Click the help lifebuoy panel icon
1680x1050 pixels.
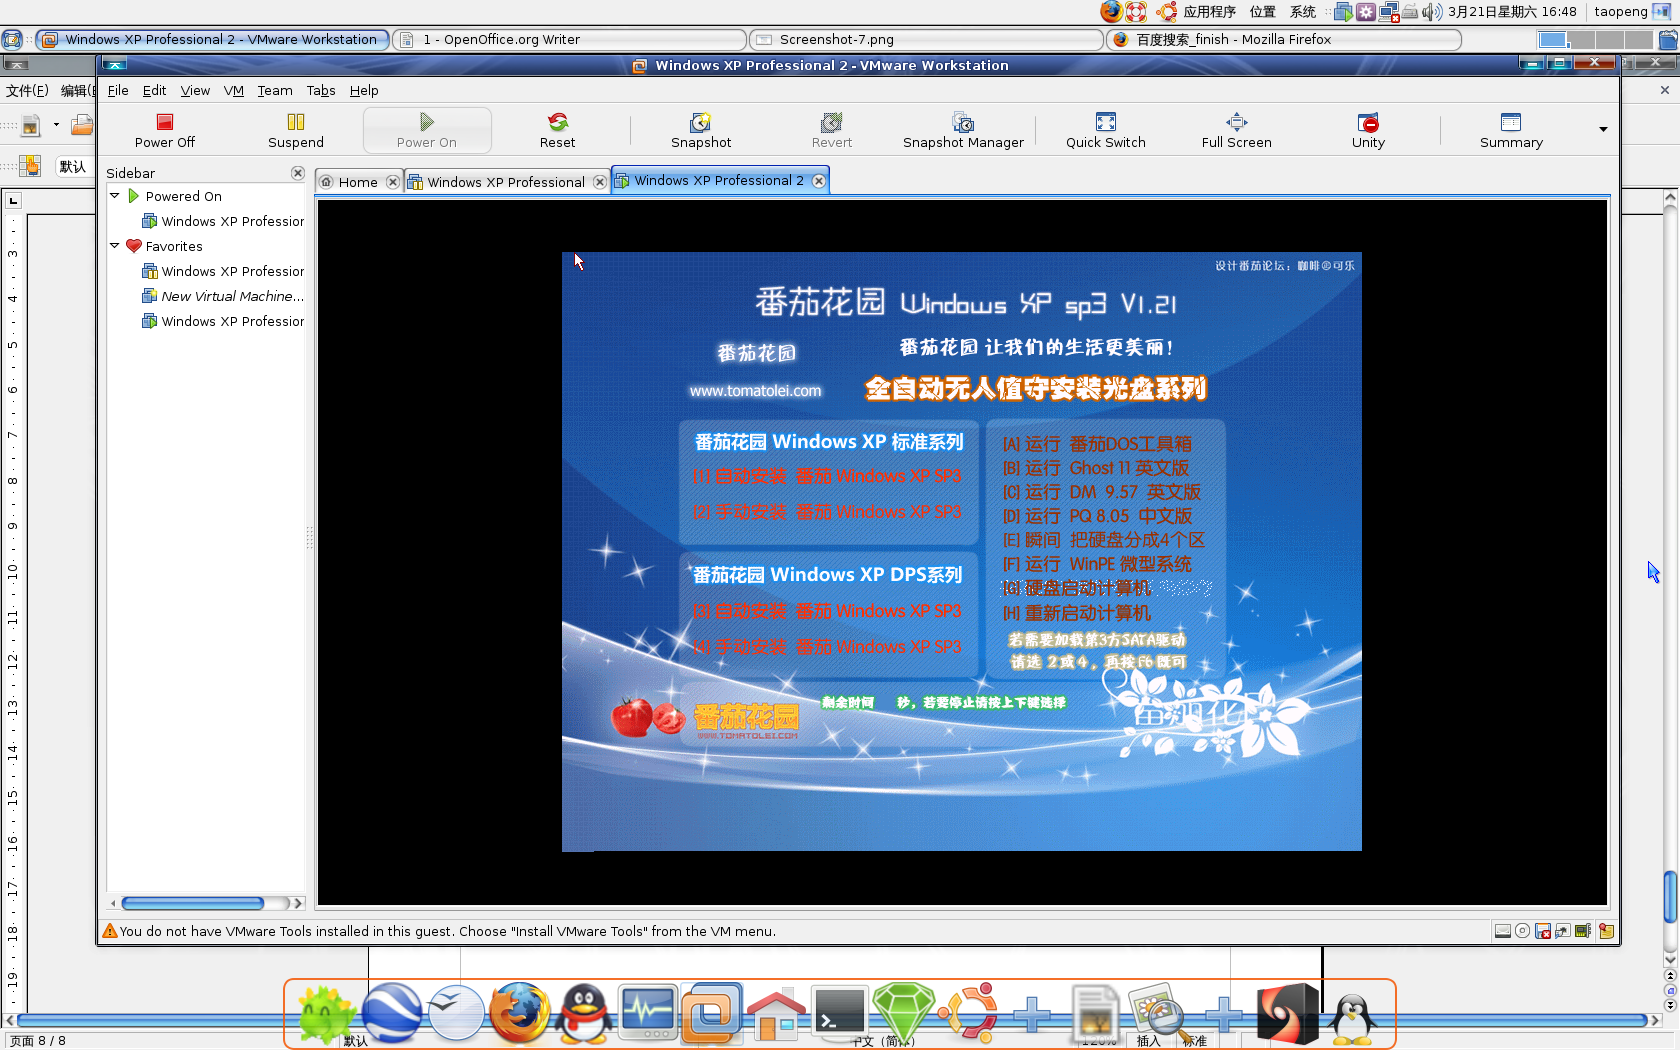point(1136,12)
